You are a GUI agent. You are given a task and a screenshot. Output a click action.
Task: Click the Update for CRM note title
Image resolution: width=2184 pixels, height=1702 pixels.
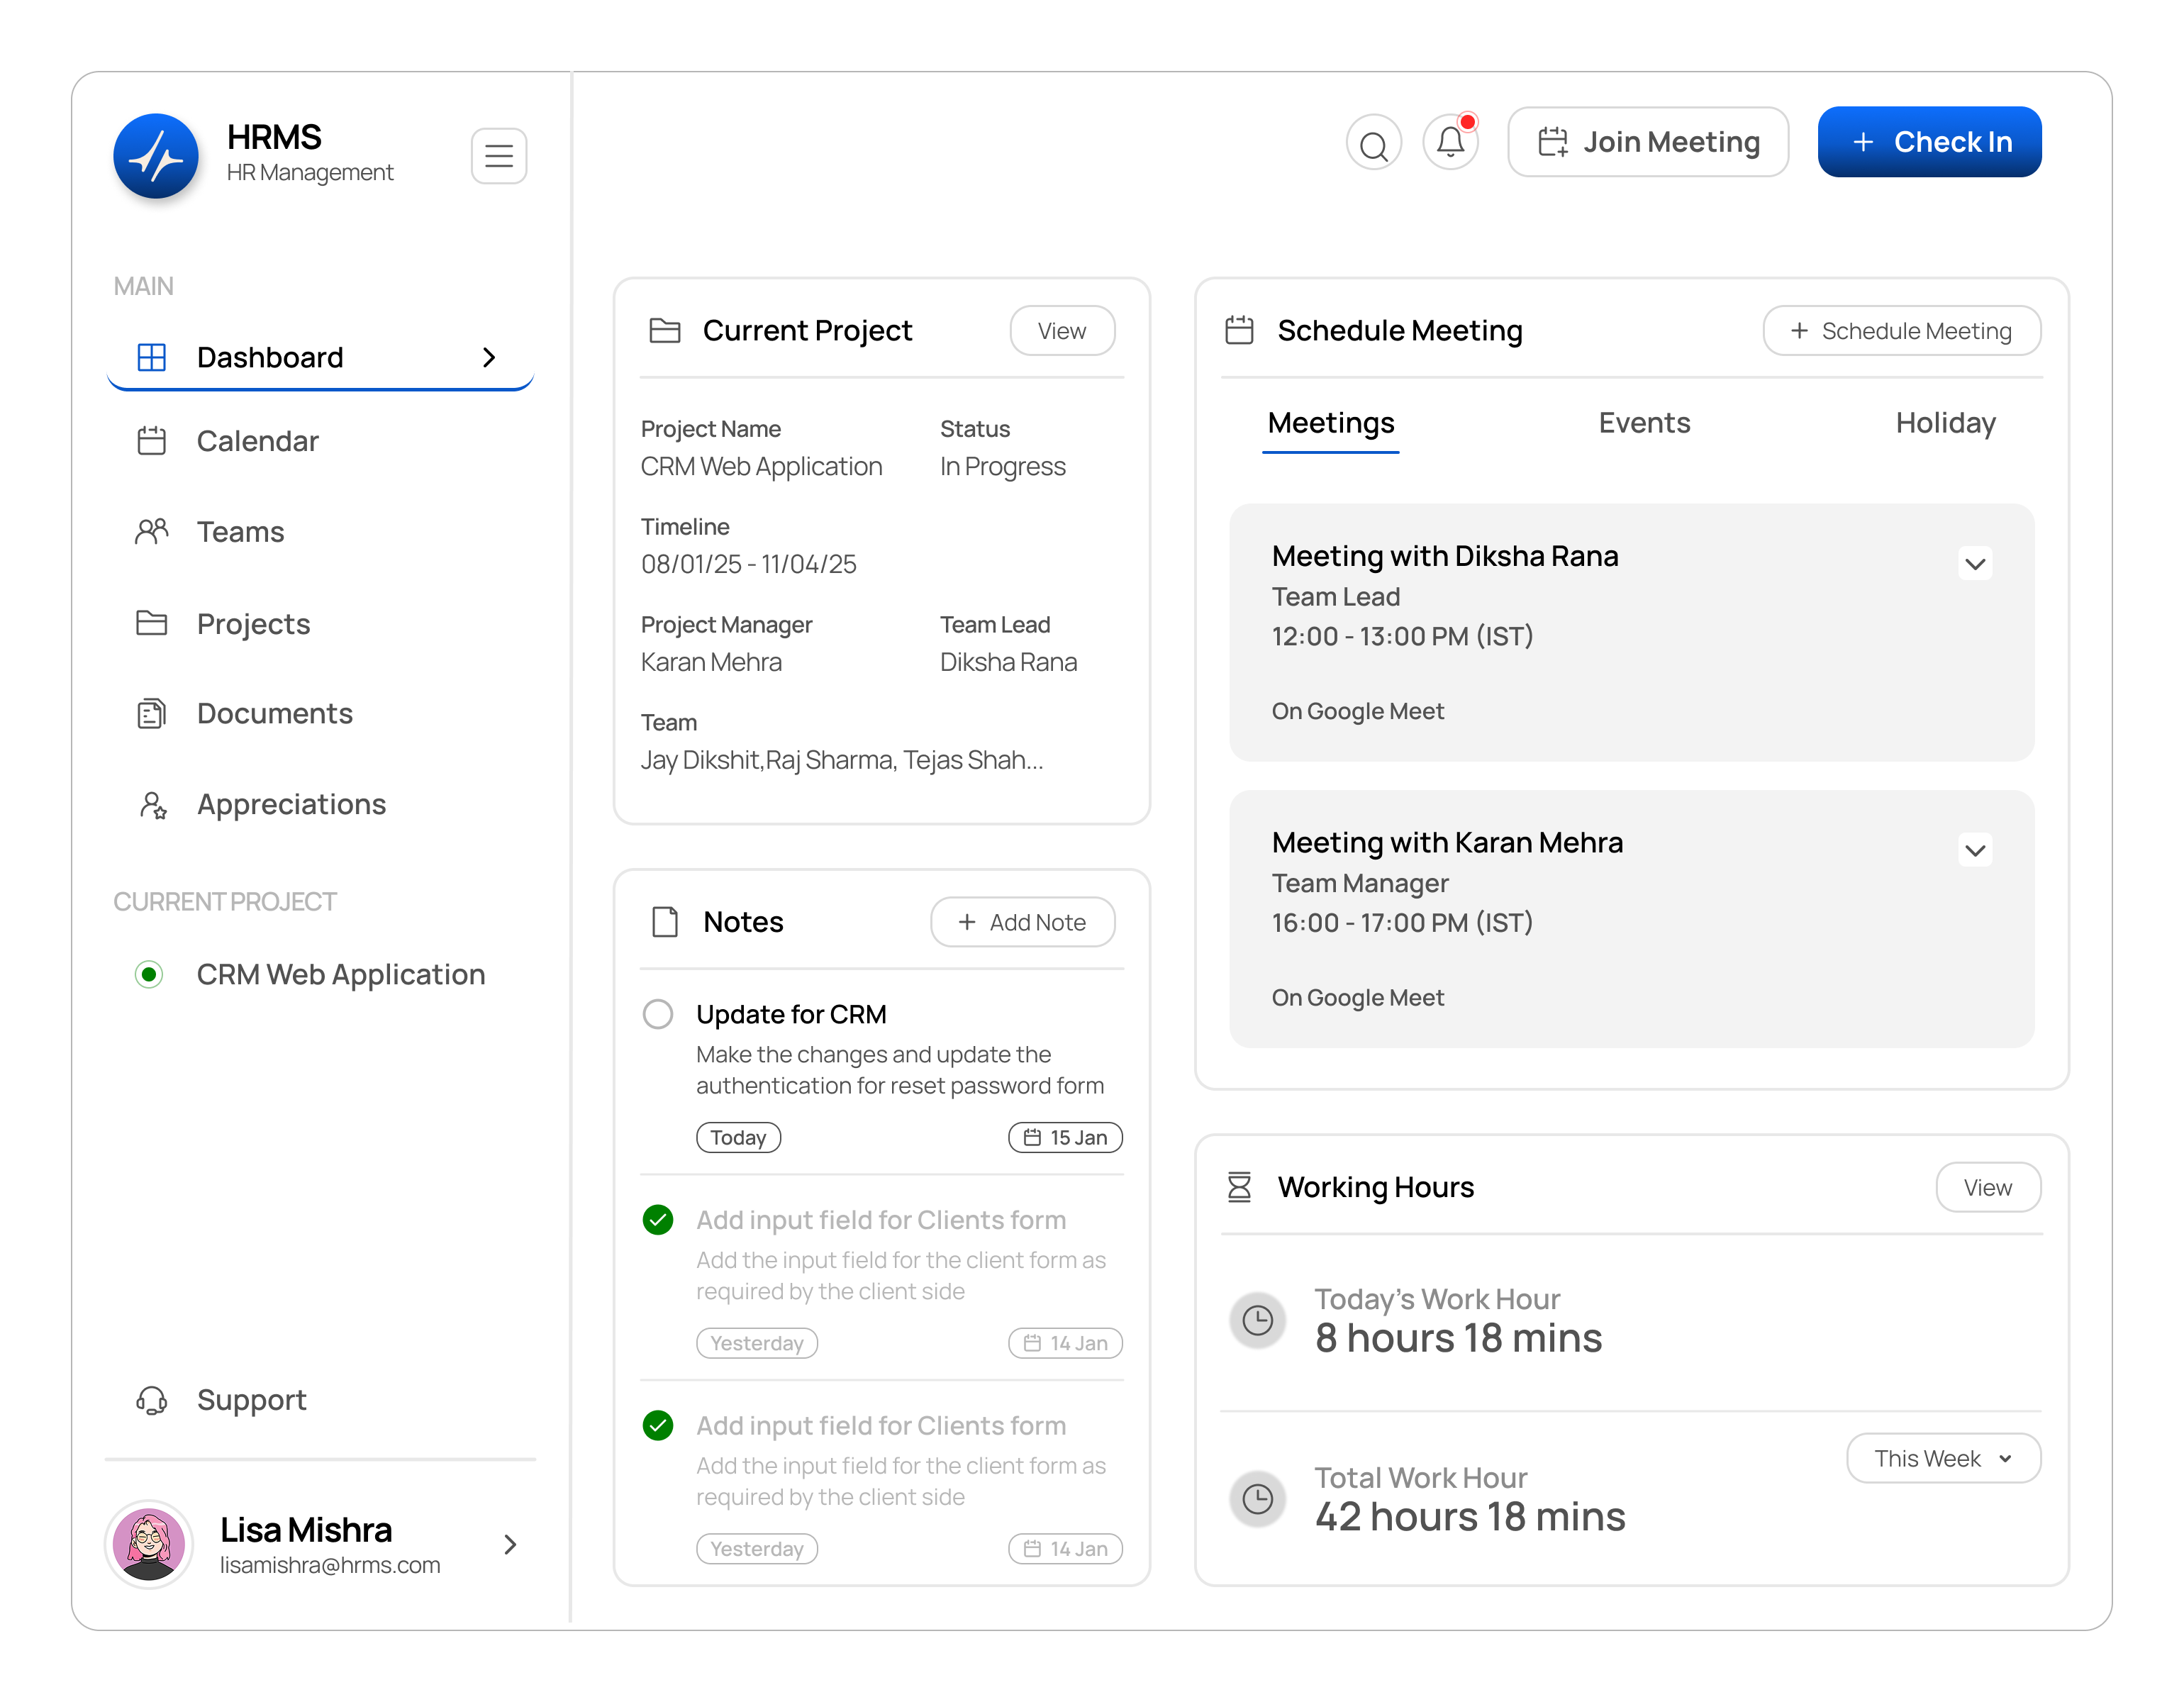(791, 1014)
